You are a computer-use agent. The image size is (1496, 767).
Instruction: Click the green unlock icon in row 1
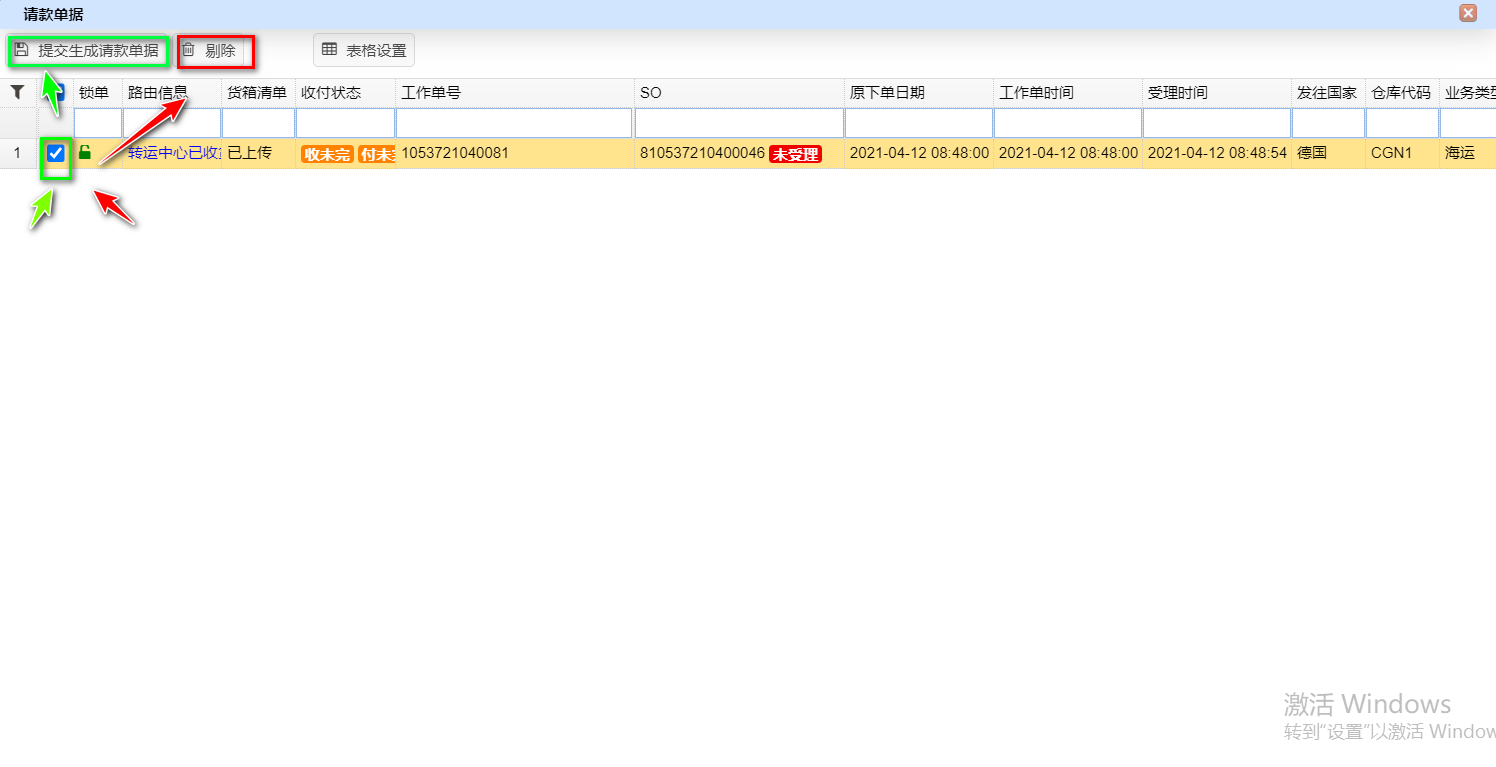pos(85,152)
